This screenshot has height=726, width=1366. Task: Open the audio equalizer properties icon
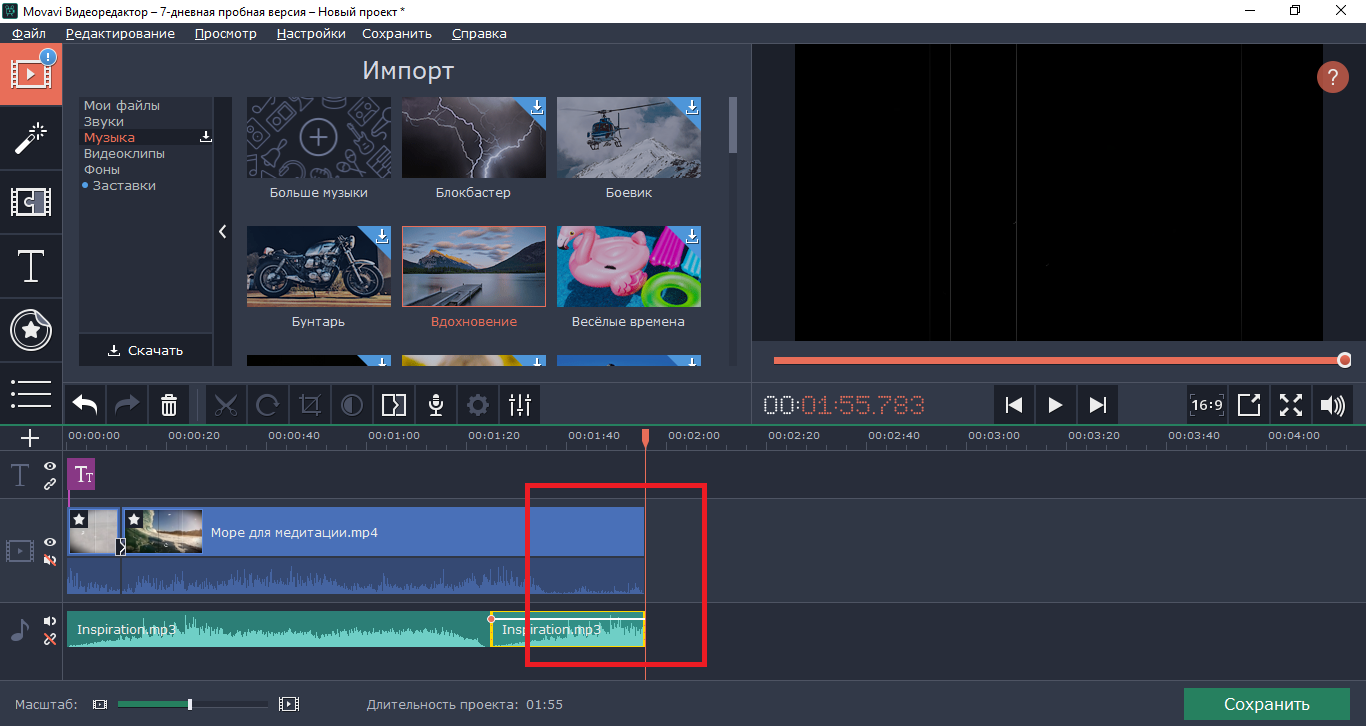[x=520, y=405]
